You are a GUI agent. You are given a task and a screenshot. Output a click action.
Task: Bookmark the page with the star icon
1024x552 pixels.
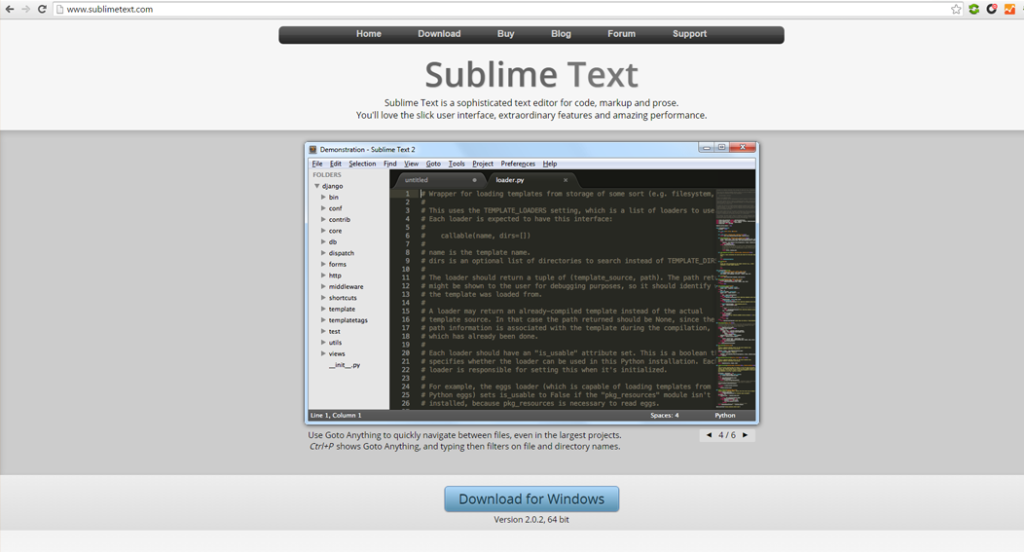click(x=956, y=9)
